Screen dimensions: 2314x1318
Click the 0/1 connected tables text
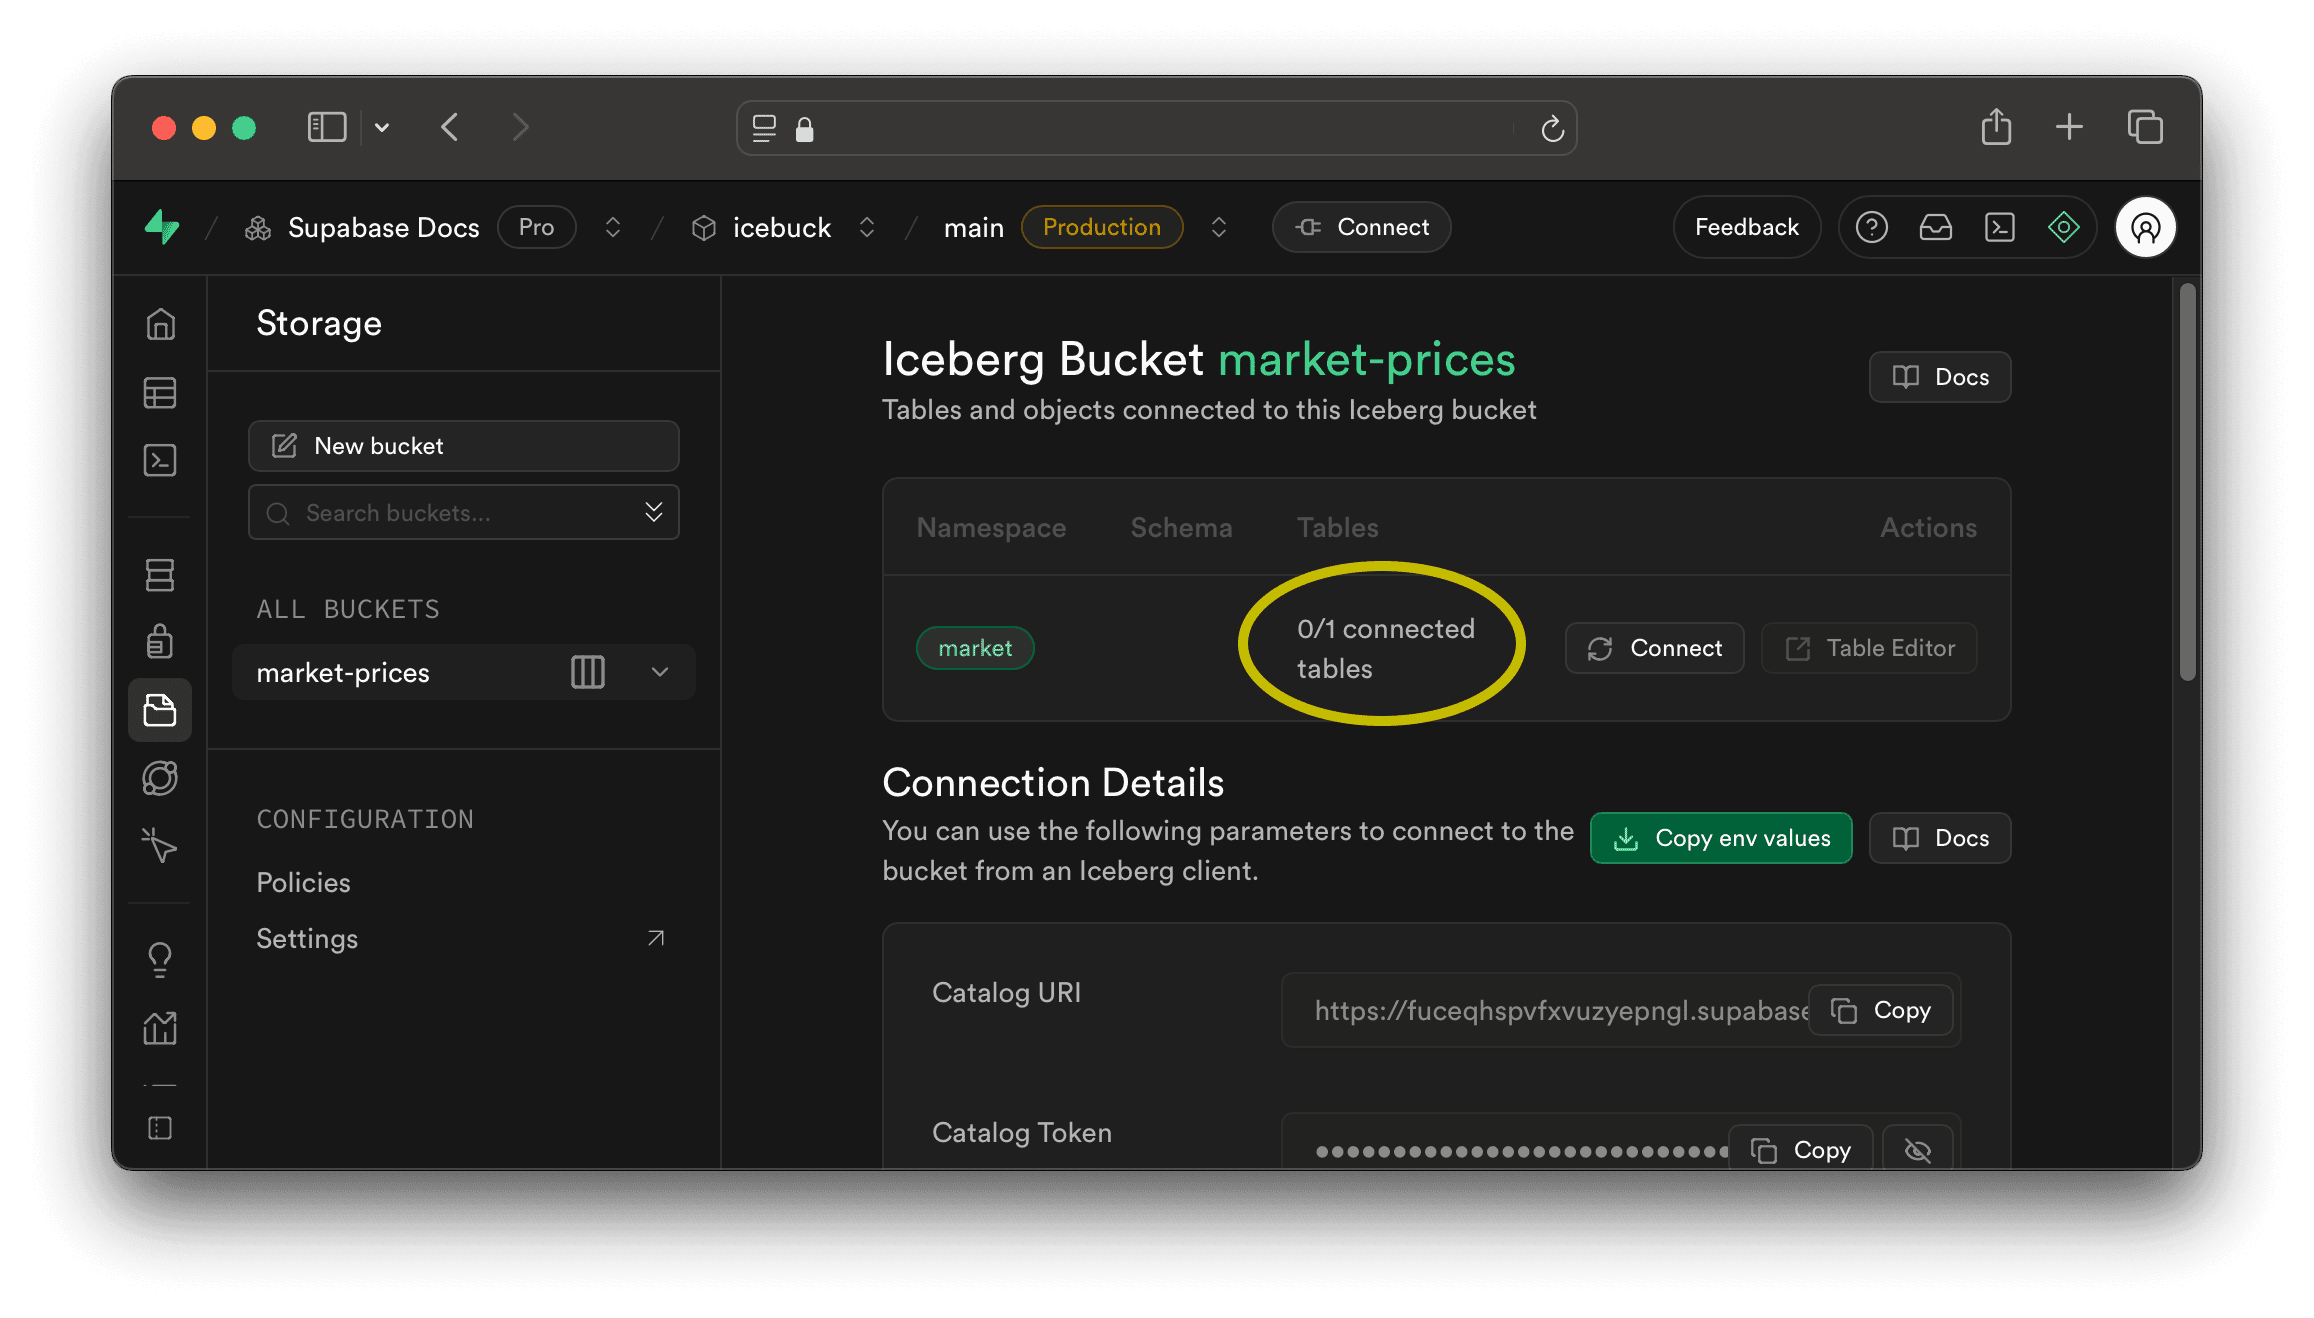point(1385,648)
